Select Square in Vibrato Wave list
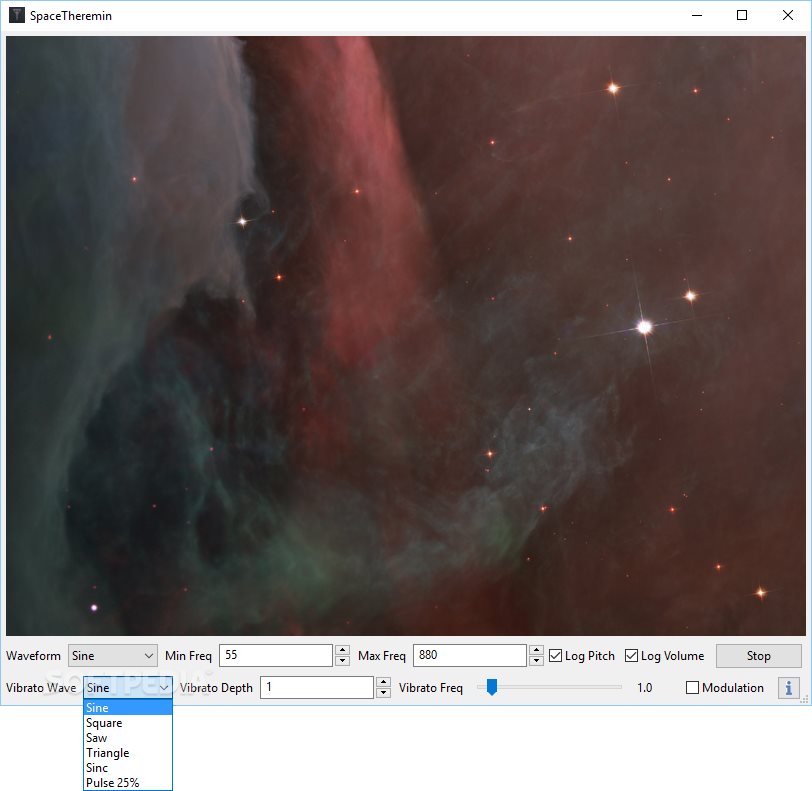812x791 pixels. pos(127,723)
